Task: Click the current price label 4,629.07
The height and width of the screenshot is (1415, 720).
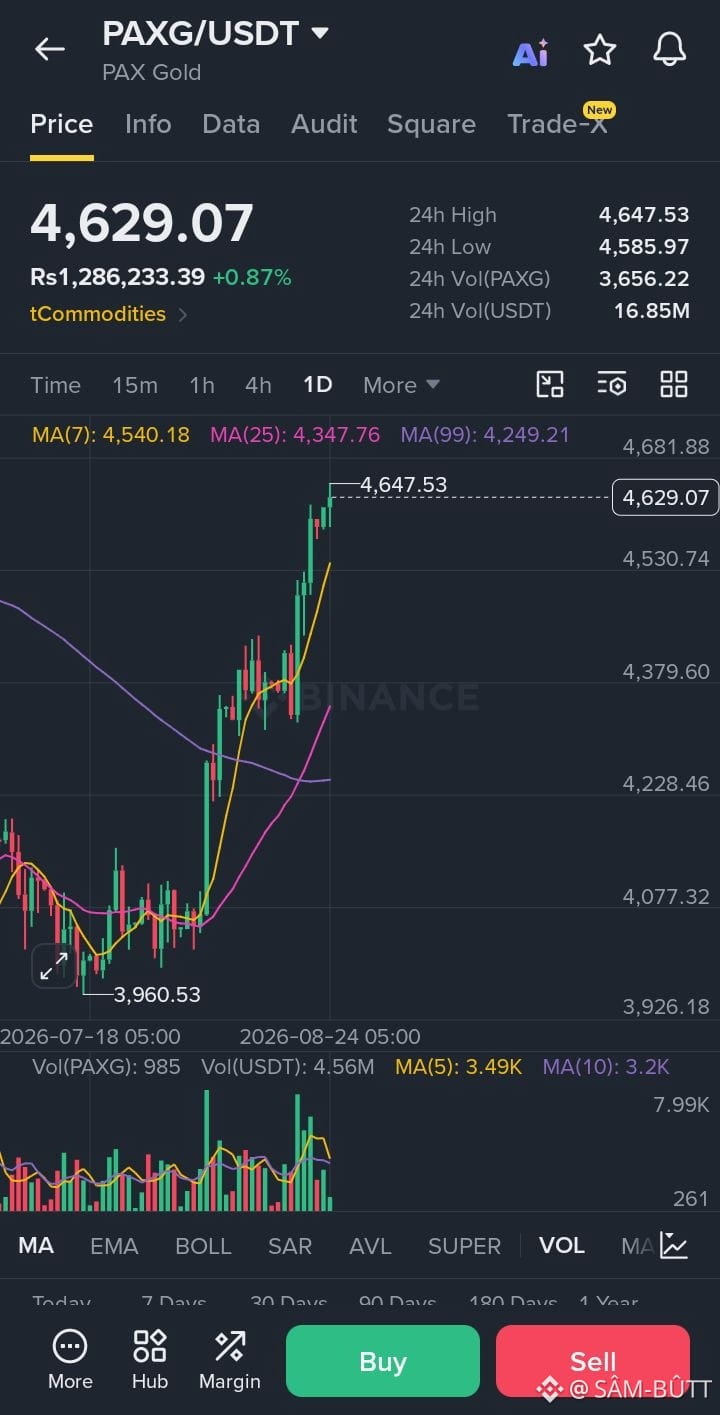Action: (x=665, y=497)
